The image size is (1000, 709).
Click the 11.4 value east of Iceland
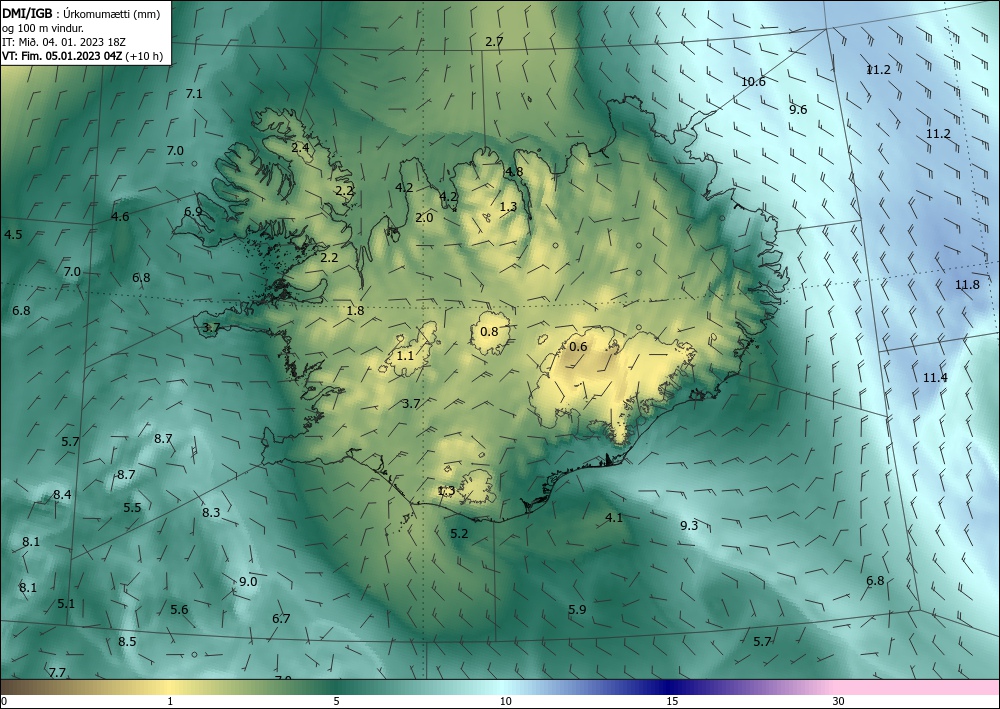[x=935, y=378]
